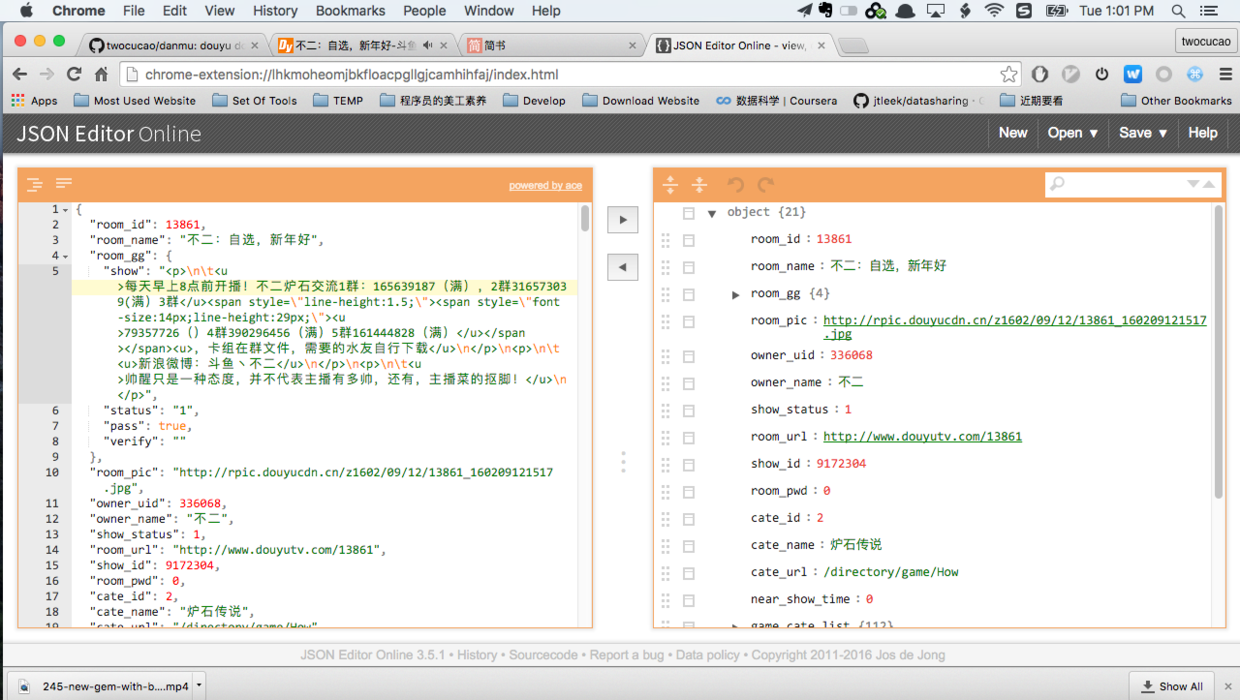Click the tree editor vertical scrollbar
The image size is (1240, 700).
[1218, 350]
